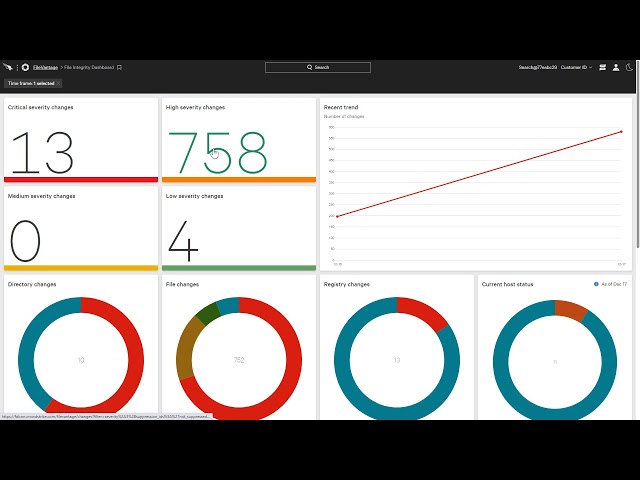Screen dimensions: 640x480
Task: Click the orange segment of Current host status donut
Action: coord(570,309)
